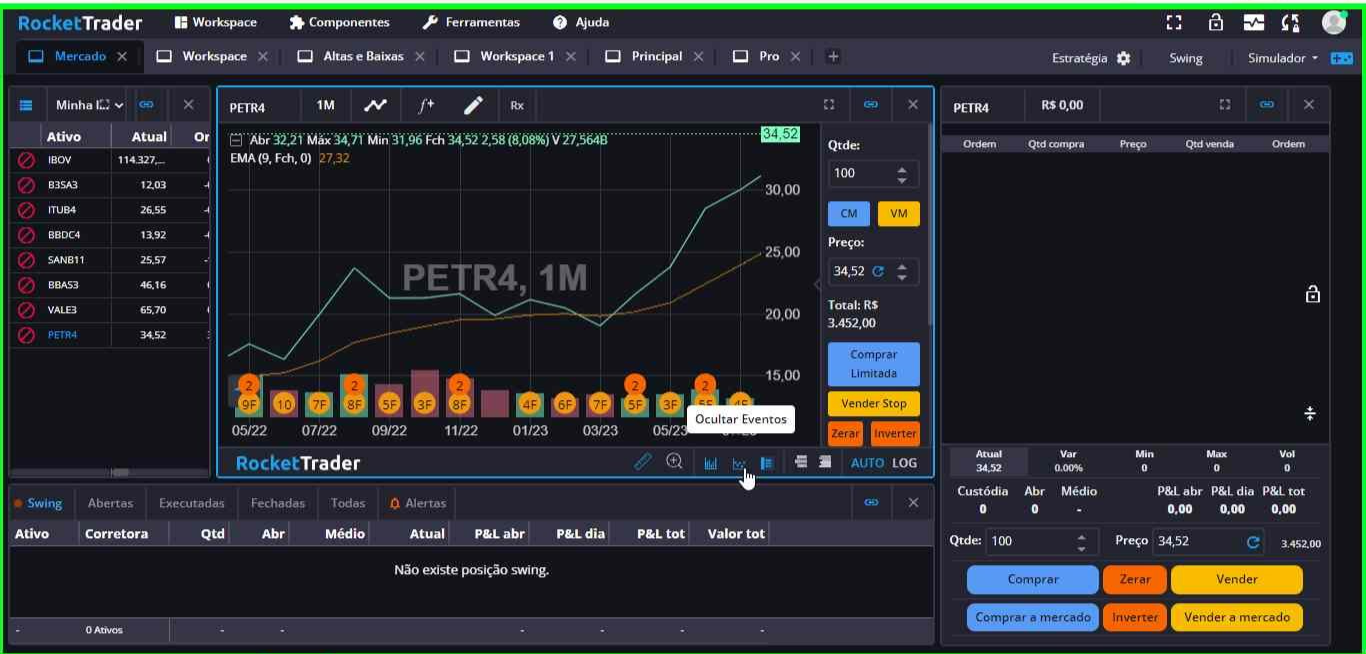1366x654 pixels.
Task: Click the Vender Stop button
Action: point(874,404)
